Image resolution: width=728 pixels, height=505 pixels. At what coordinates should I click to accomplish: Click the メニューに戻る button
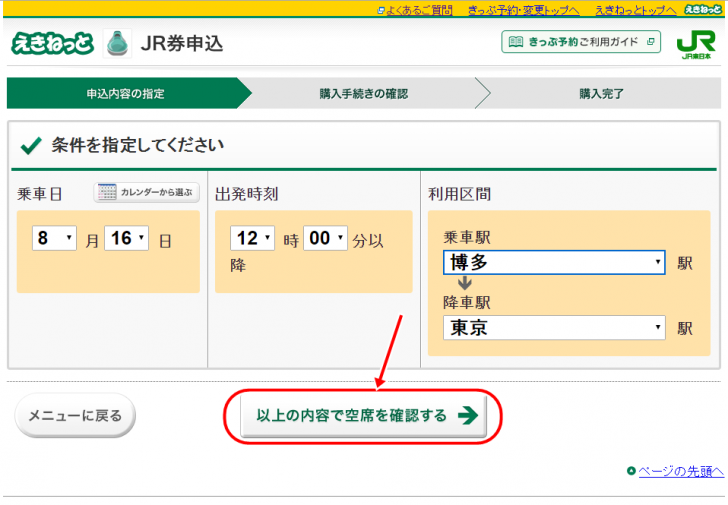(75, 415)
